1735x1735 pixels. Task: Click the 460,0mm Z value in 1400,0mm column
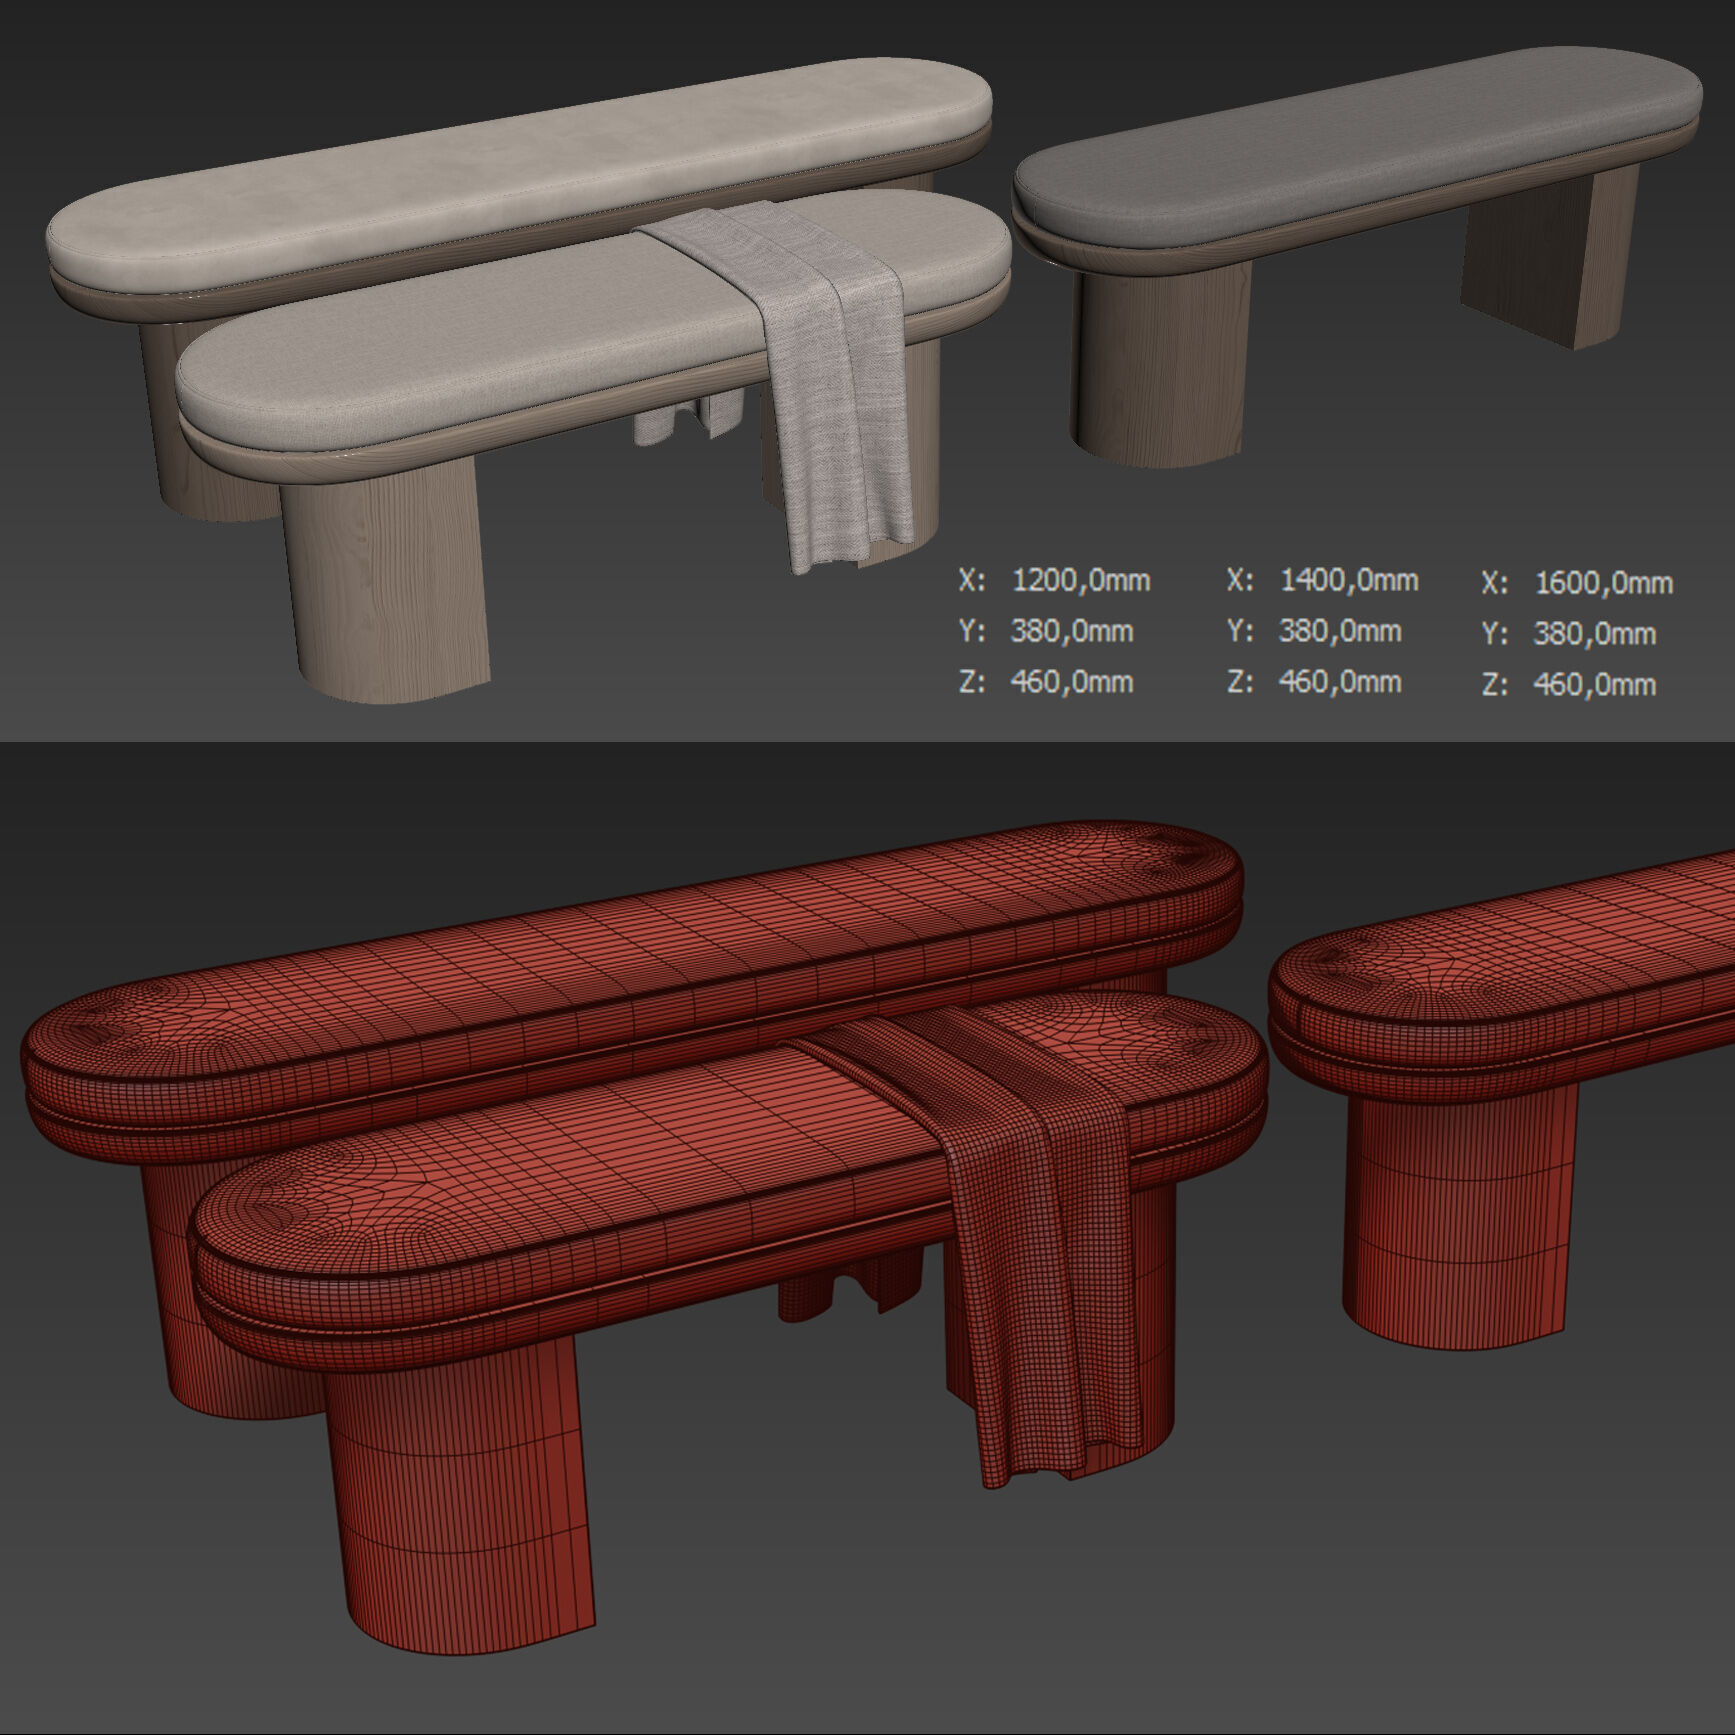(1340, 682)
